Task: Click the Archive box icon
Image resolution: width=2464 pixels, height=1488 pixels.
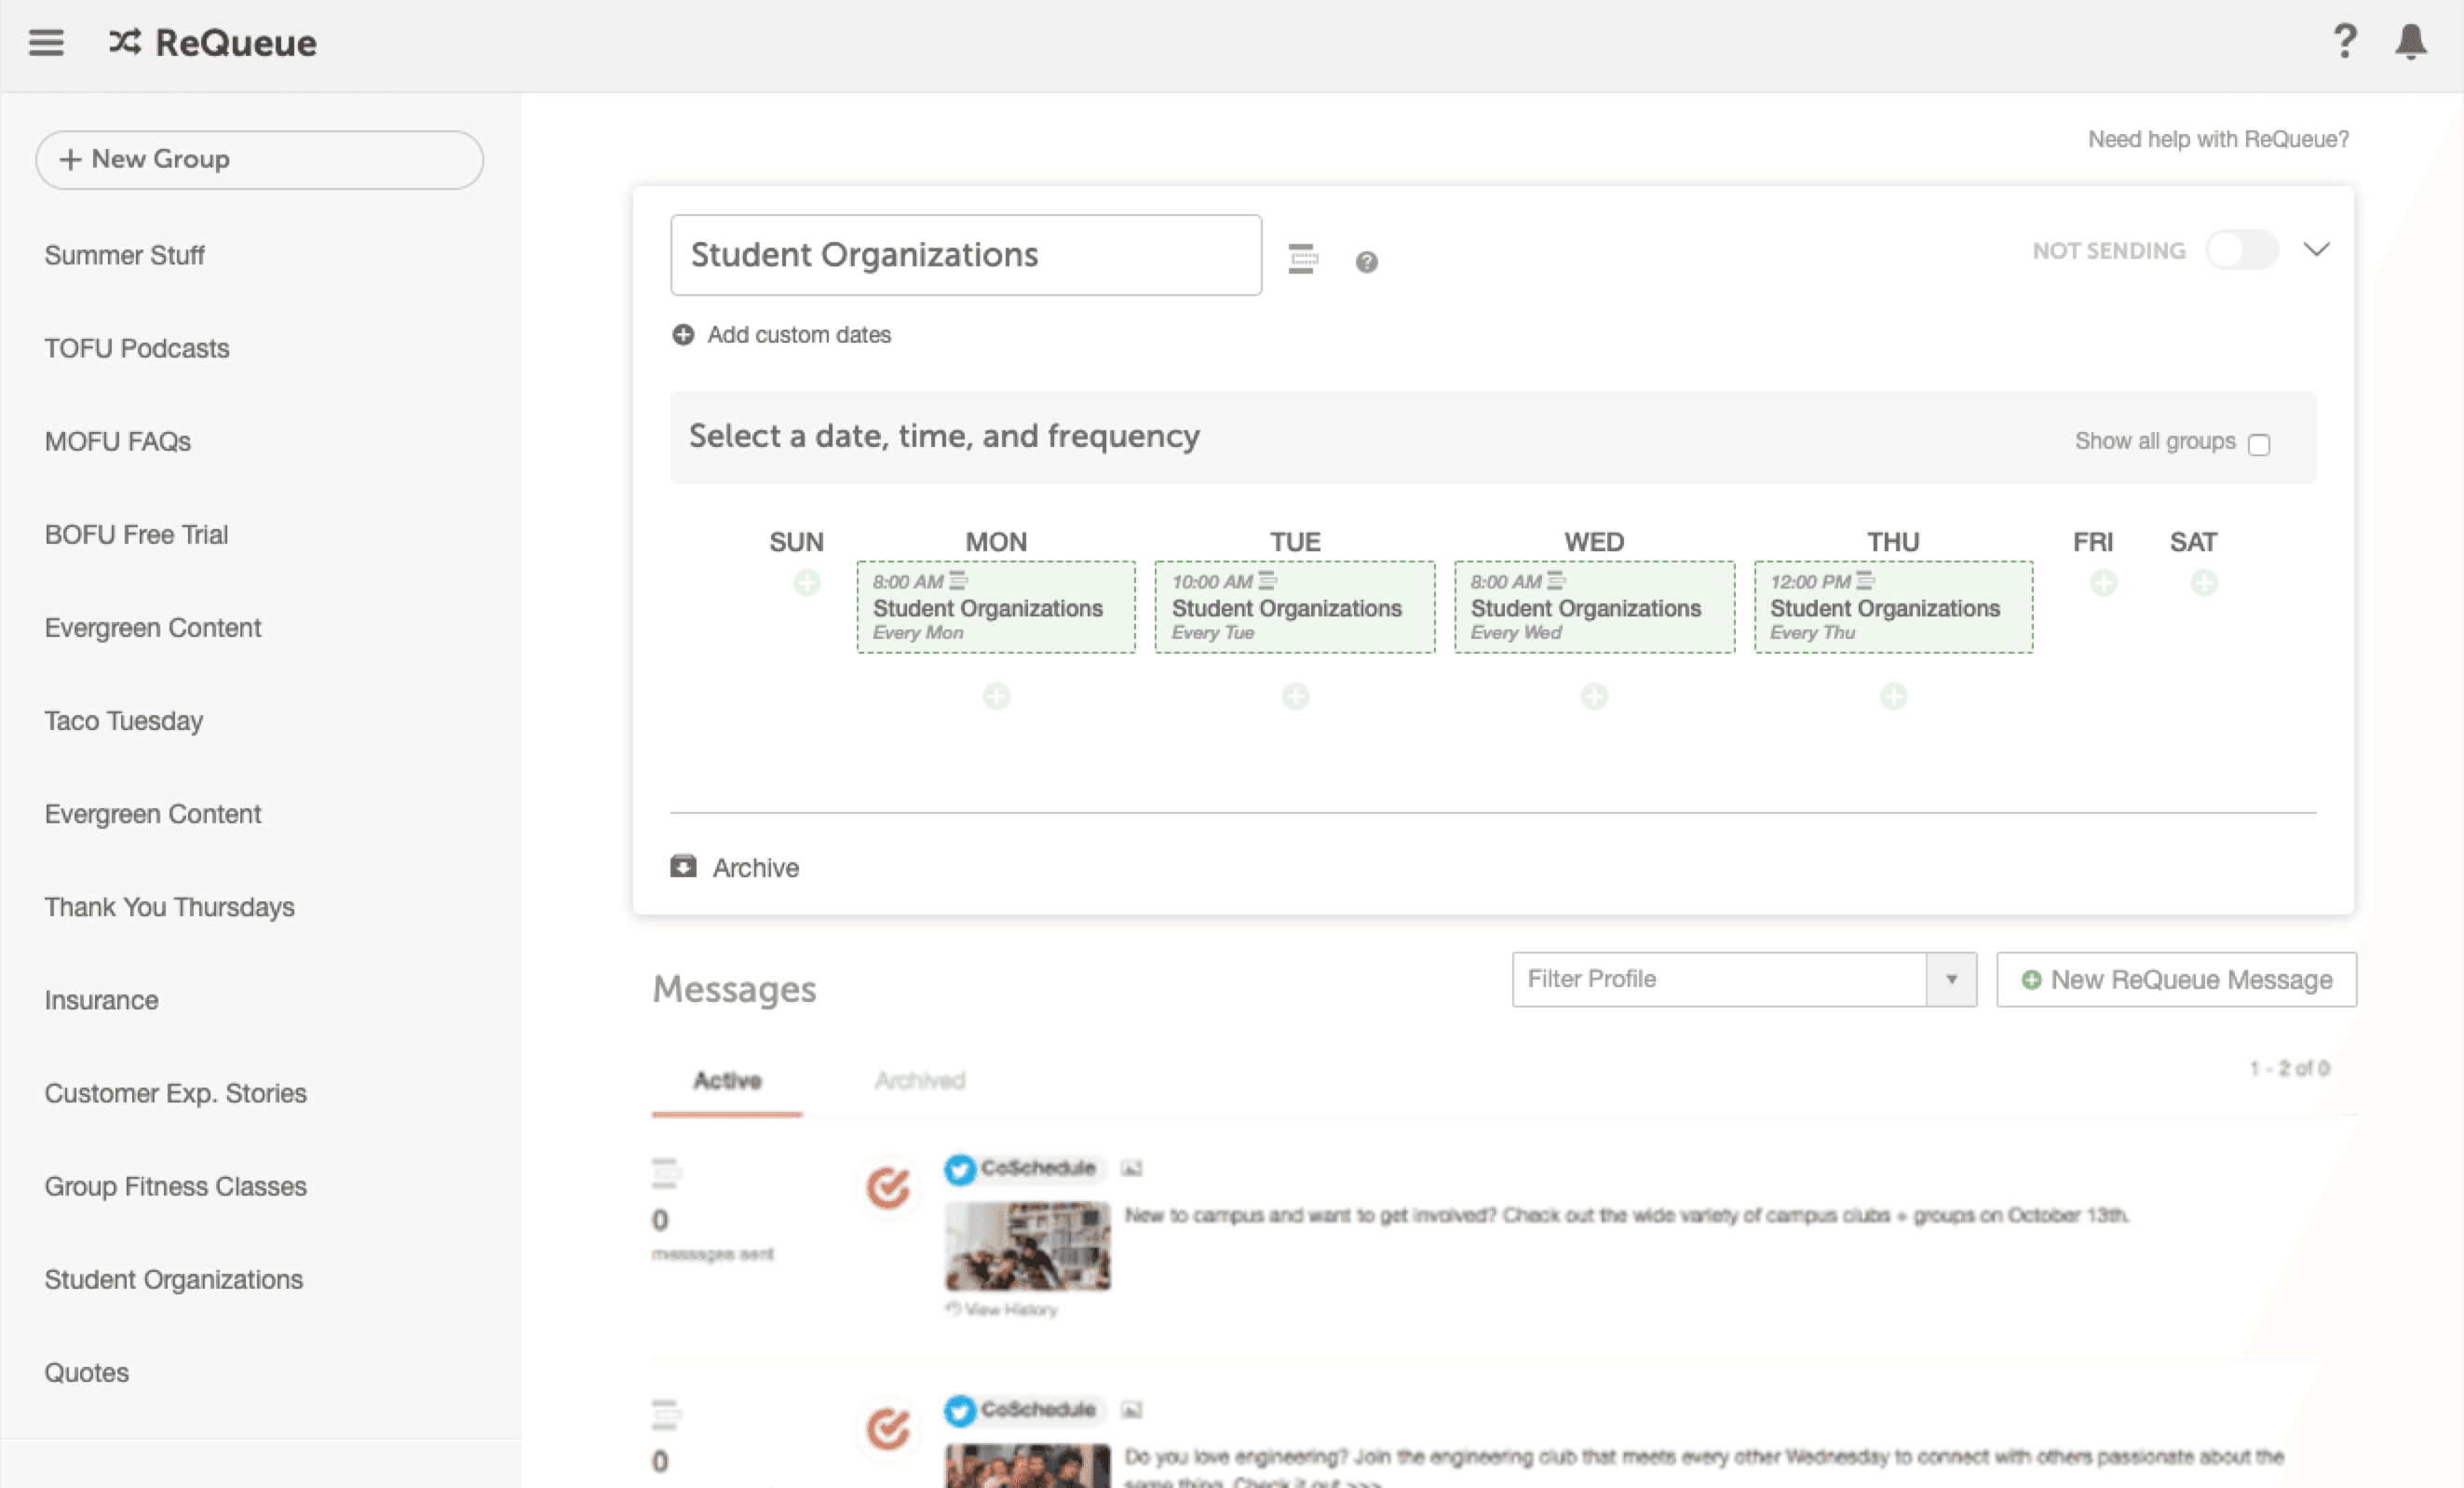Action: pos(683,866)
